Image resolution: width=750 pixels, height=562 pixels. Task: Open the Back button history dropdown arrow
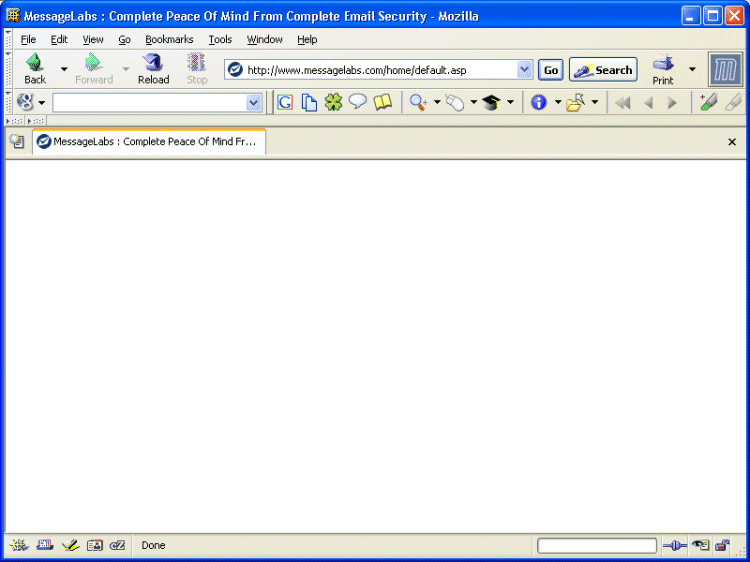[x=64, y=69]
